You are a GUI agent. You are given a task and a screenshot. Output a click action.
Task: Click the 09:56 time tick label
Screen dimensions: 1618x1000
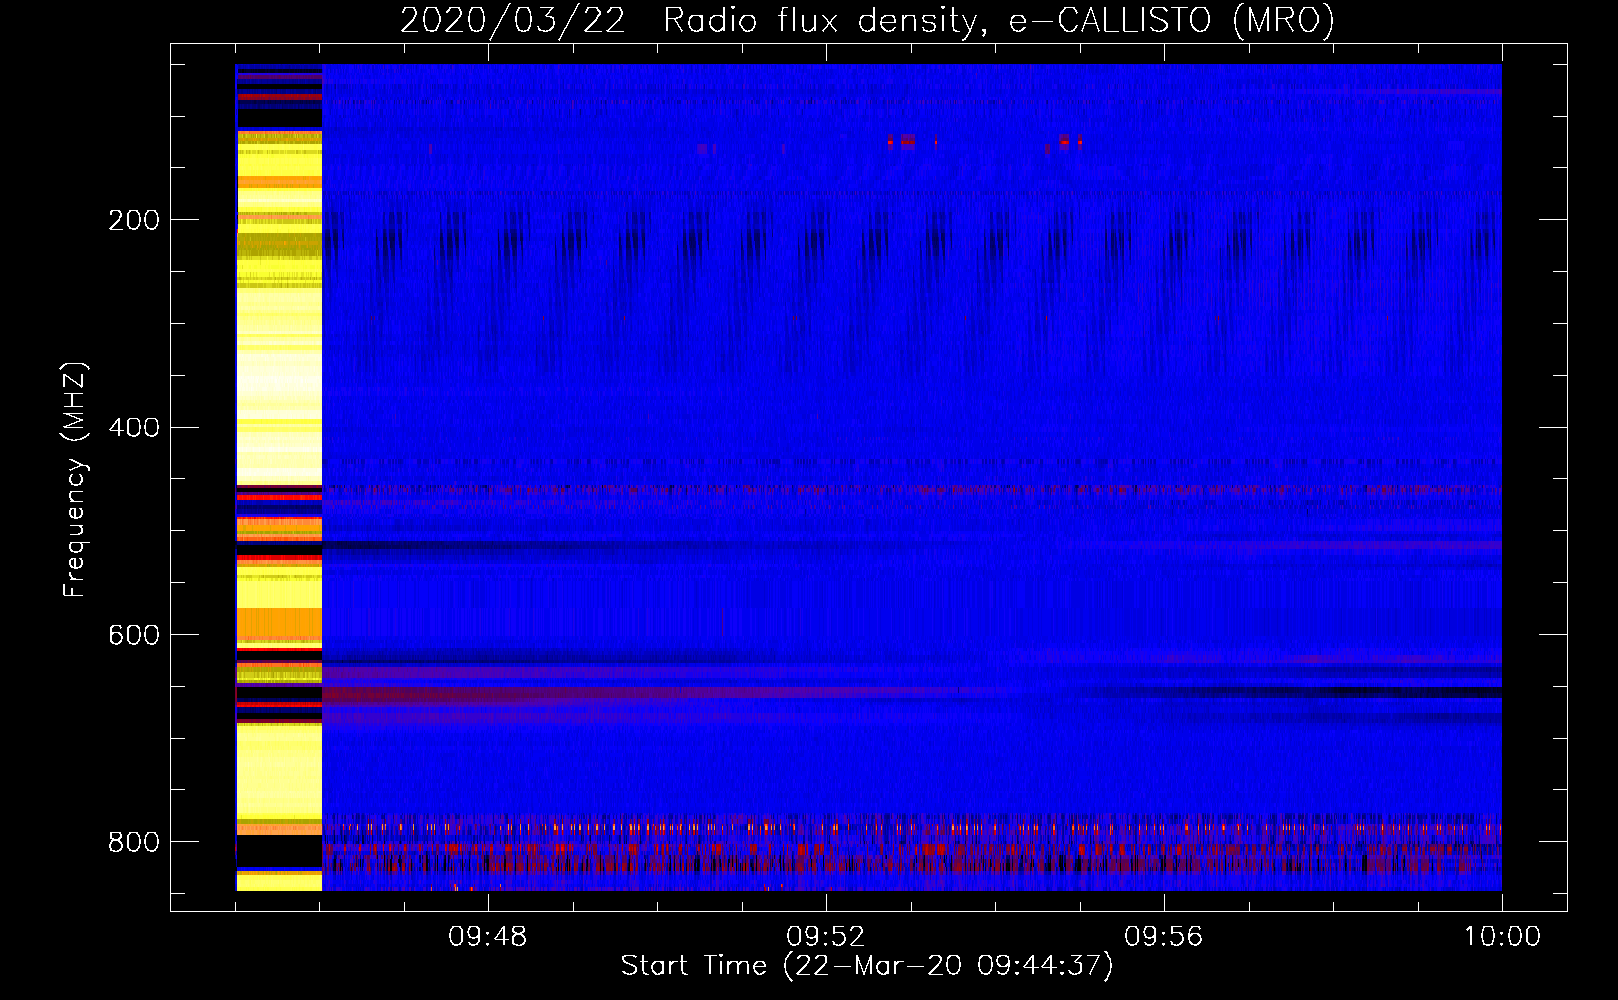point(1164,937)
